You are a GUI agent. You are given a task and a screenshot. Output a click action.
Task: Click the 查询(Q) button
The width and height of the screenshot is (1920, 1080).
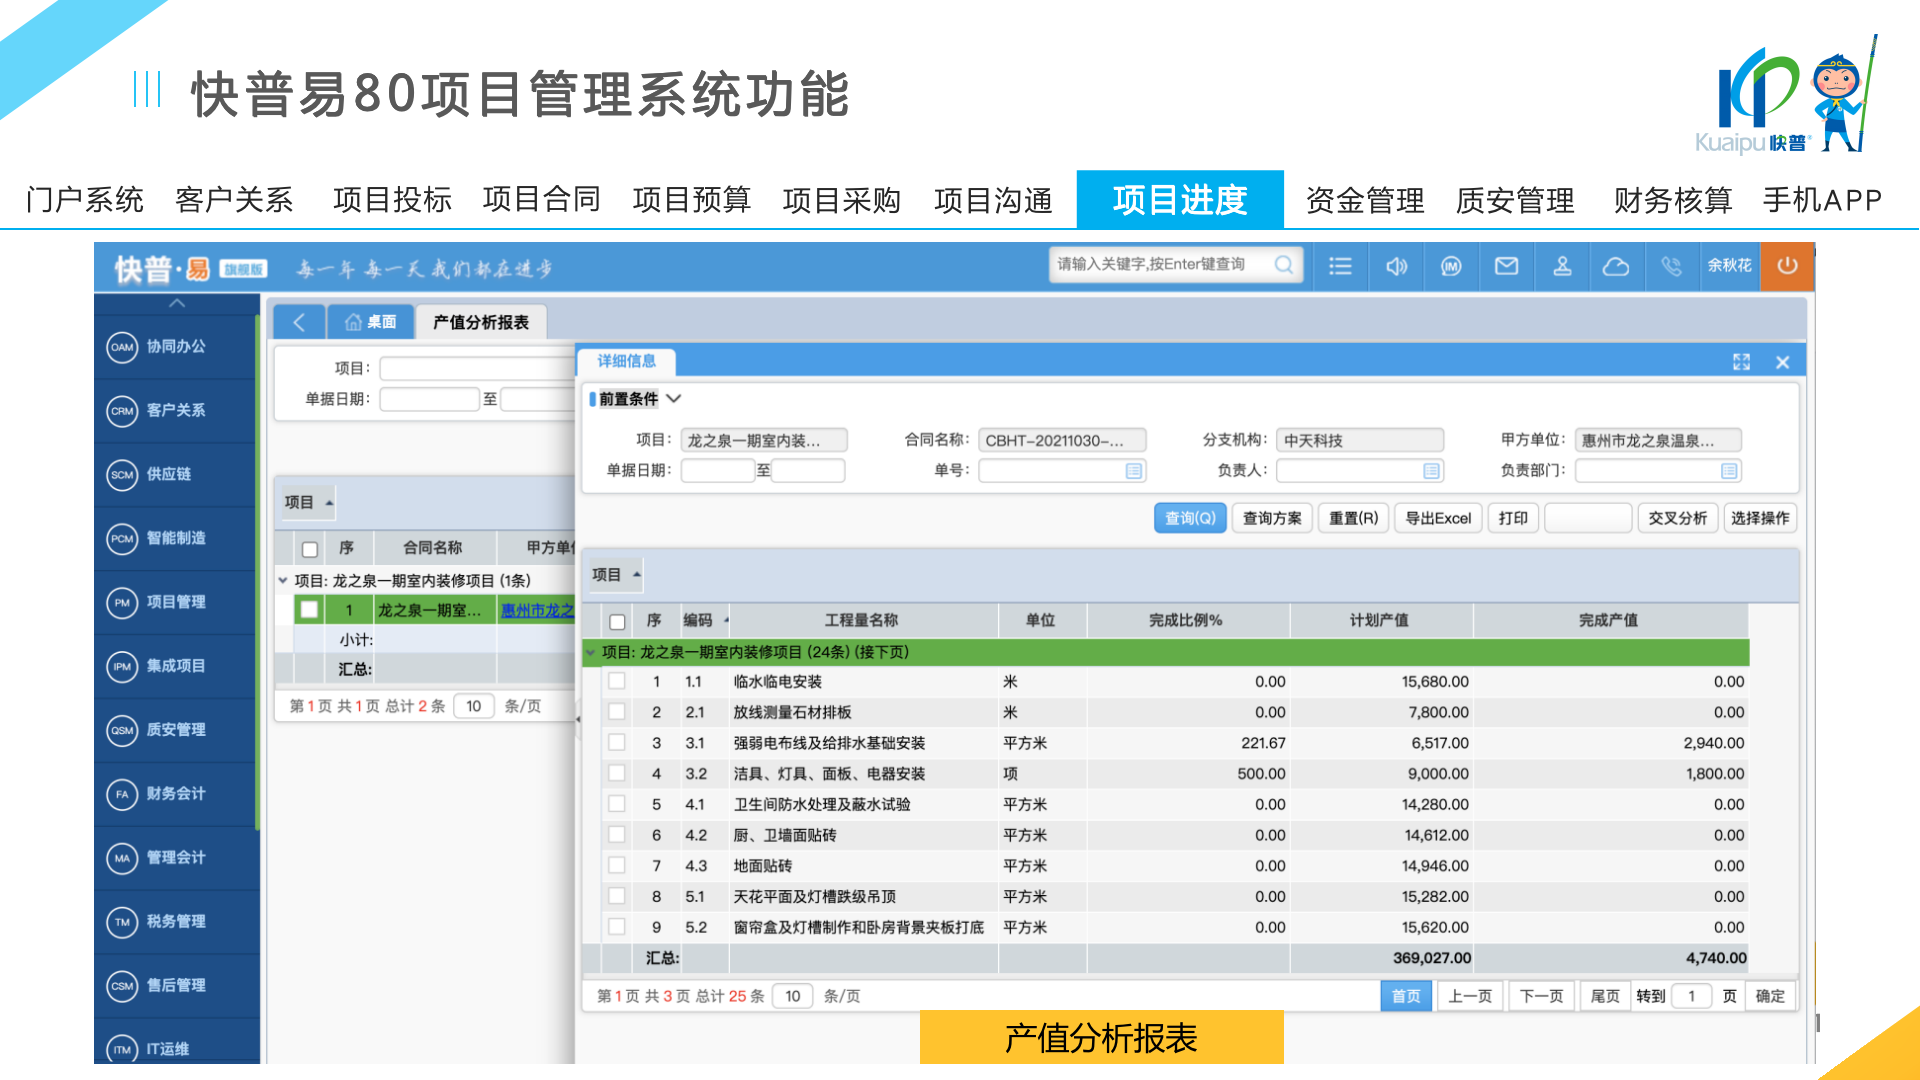coord(1190,518)
